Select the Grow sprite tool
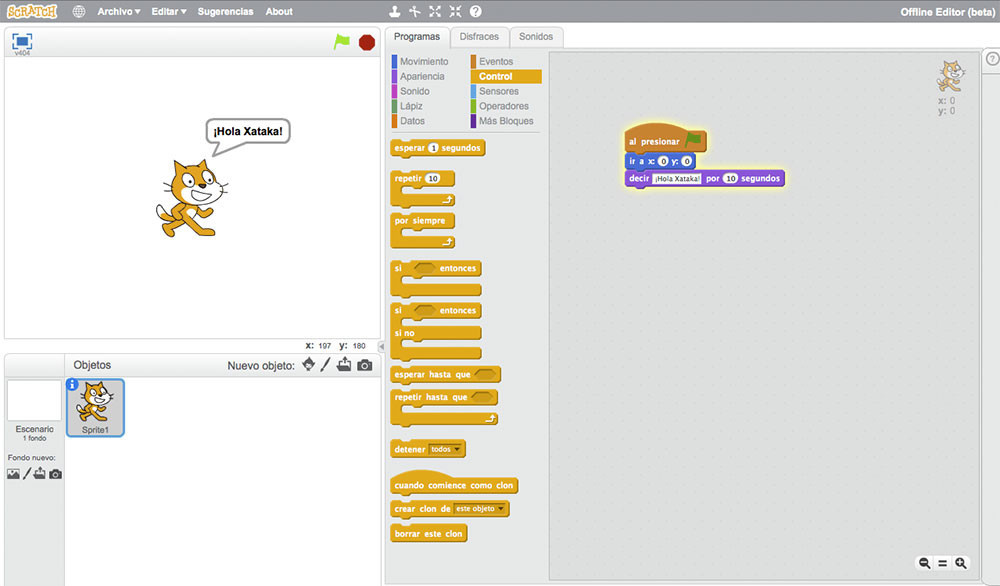Image resolution: width=1000 pixels, height=586 pixels. 435,11
